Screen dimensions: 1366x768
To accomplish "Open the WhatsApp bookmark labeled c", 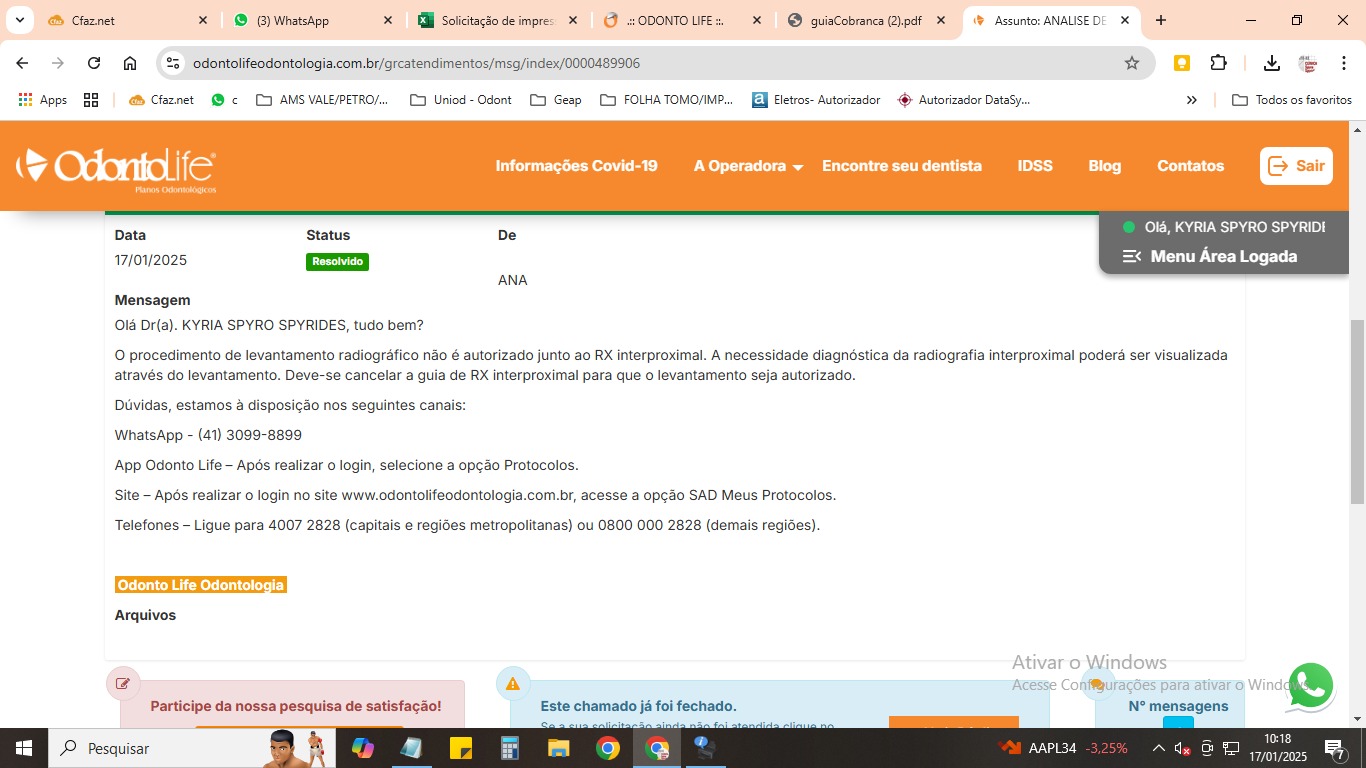I will [224, 100].
